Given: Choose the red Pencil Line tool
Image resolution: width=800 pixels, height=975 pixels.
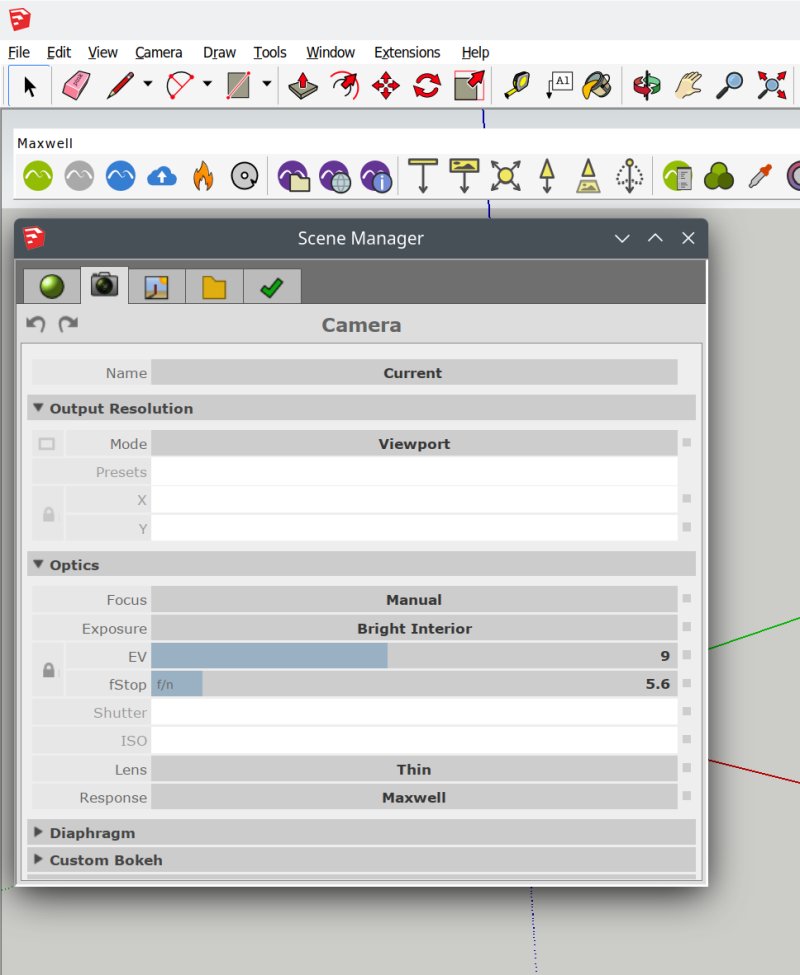Looking at the screenshot, I should point(121,85).
